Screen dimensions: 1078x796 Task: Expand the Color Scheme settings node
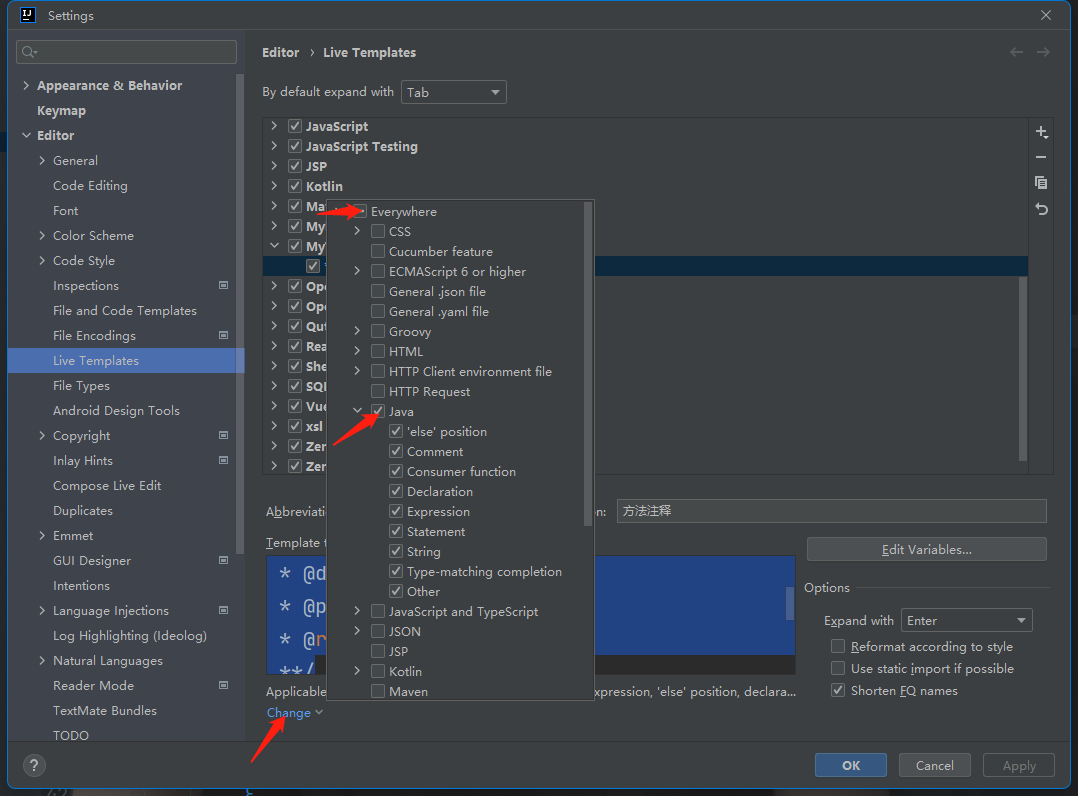point(43,235)
